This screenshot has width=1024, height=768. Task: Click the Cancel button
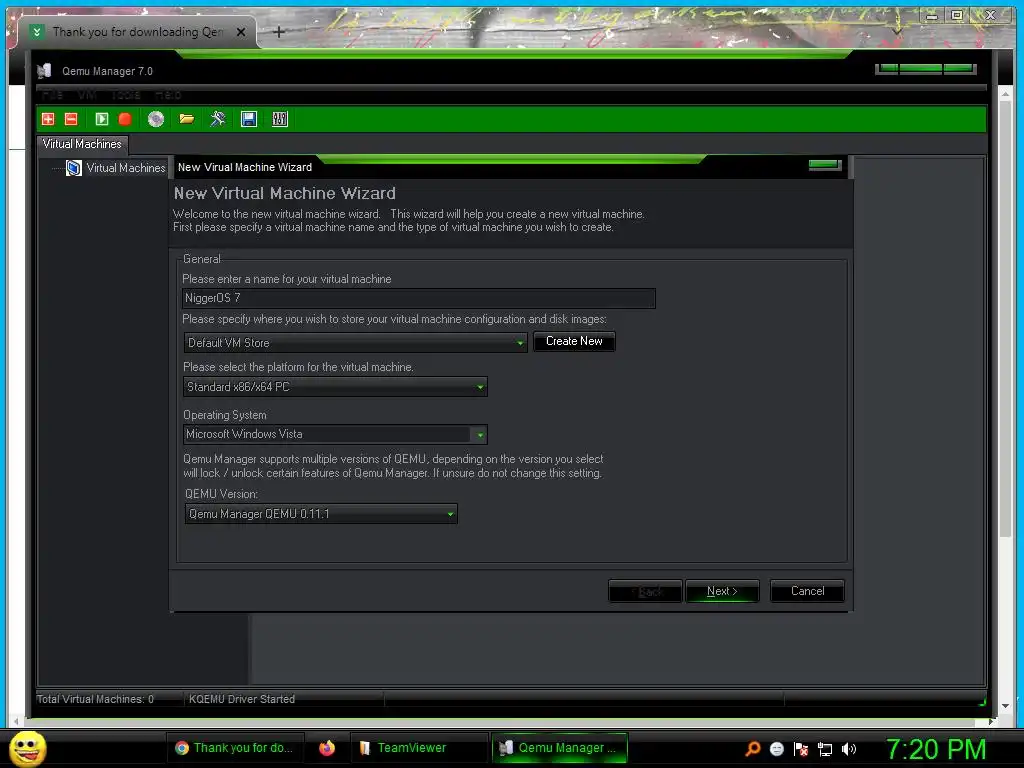(x=807, y=591)
